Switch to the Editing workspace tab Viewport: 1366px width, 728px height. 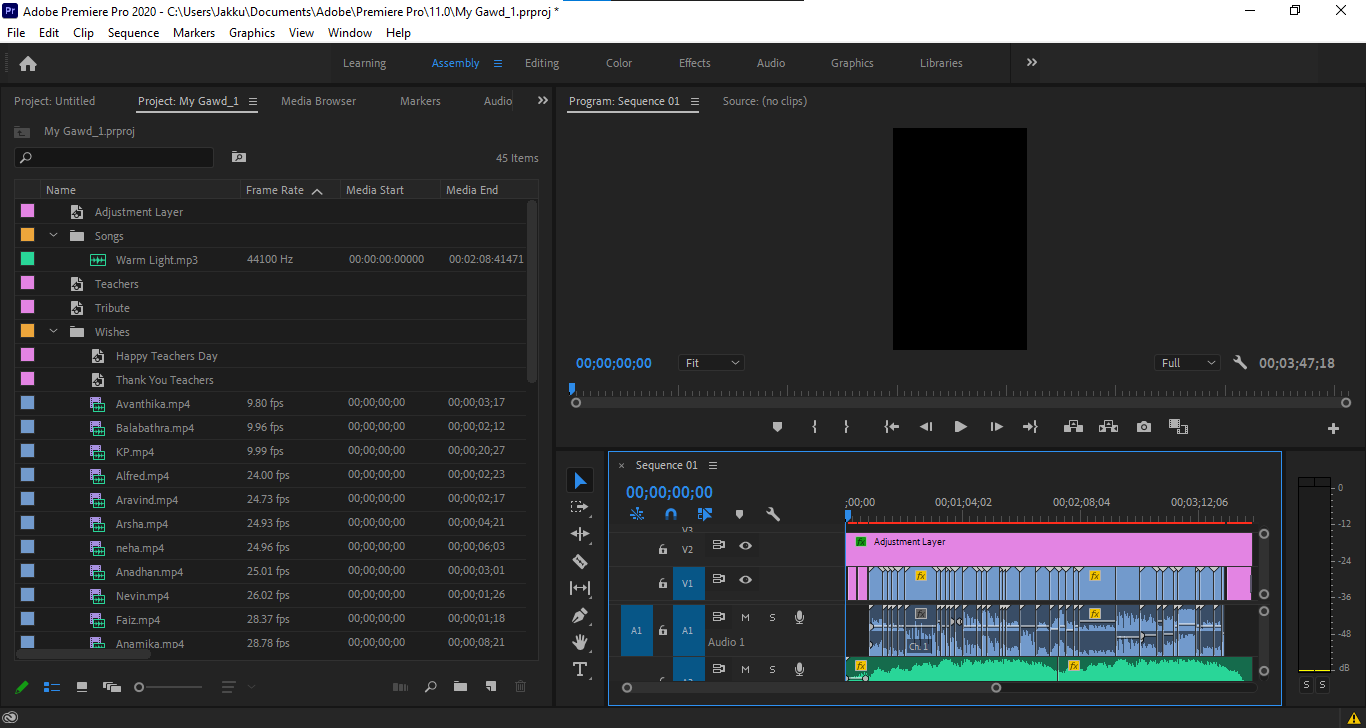pyautogui.click(x=542, y=63)
